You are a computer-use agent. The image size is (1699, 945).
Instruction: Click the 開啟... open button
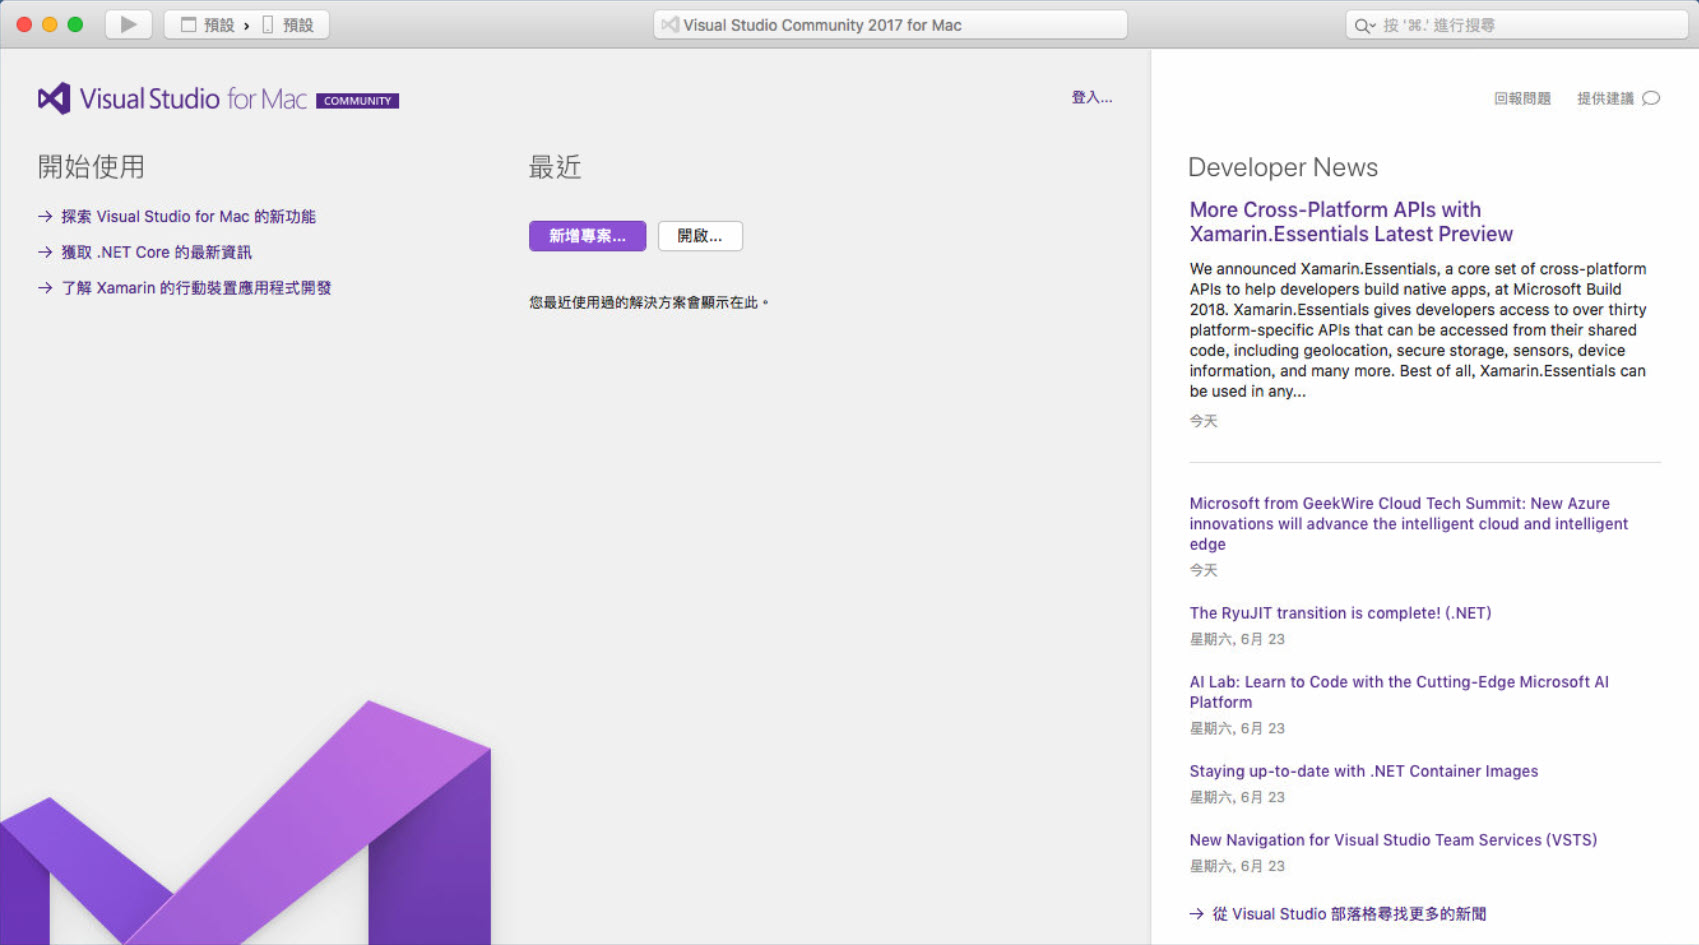[700, 236]
